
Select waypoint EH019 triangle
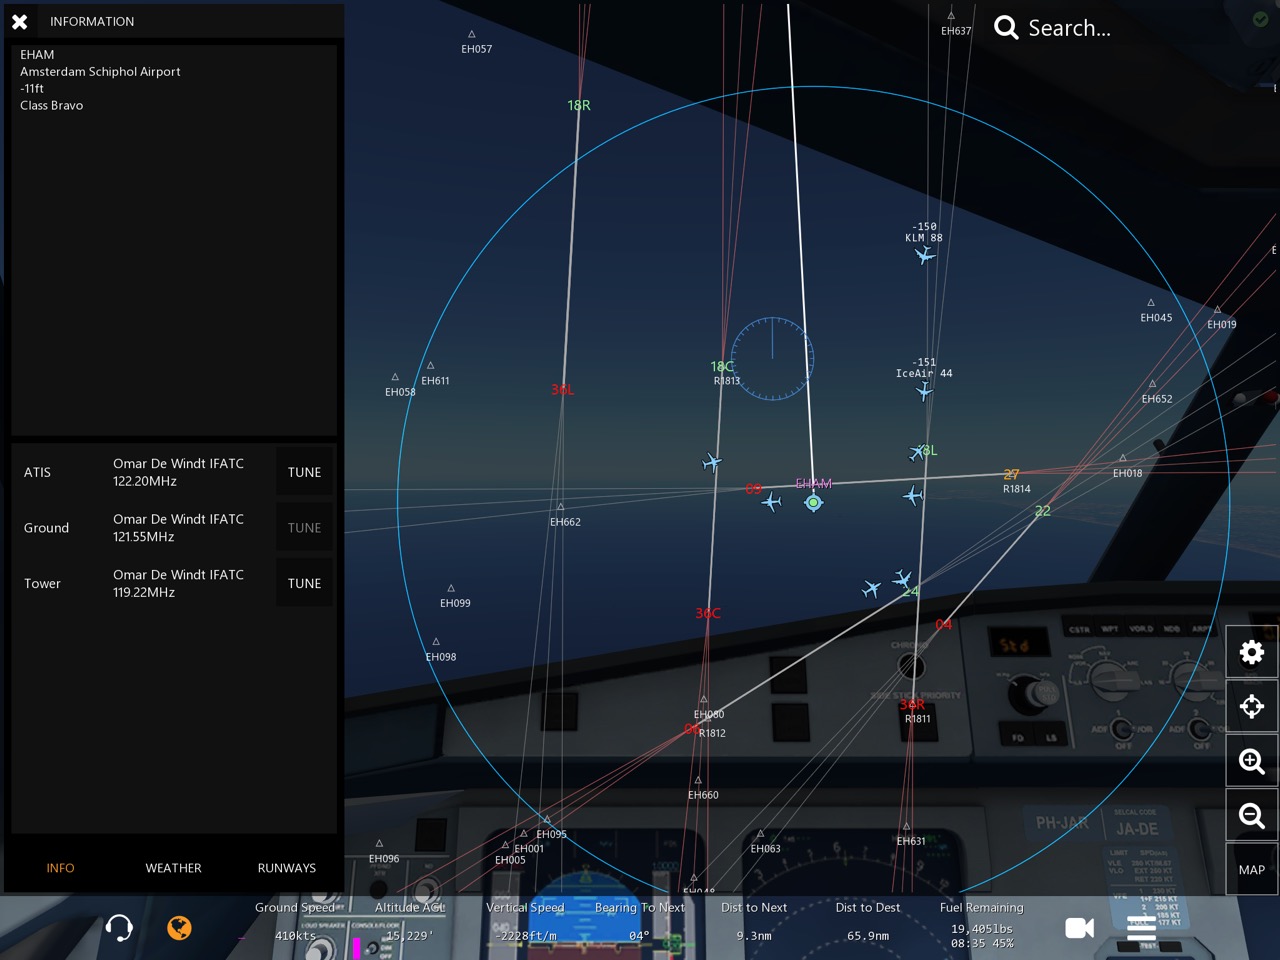tap(1217, 310)
